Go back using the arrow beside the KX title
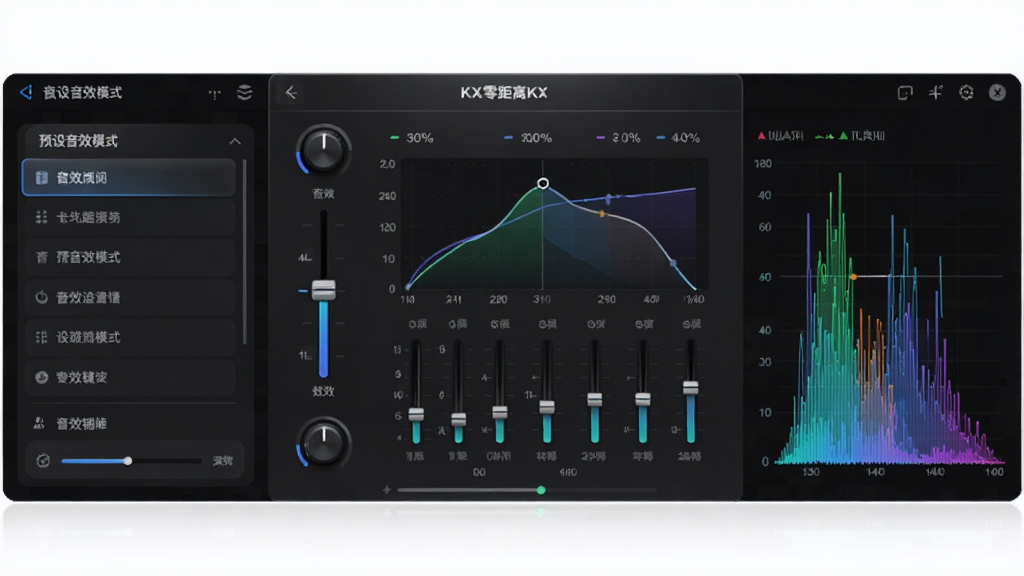The height and width of the screenshot is (576, 1024). [x=291, y=93]
